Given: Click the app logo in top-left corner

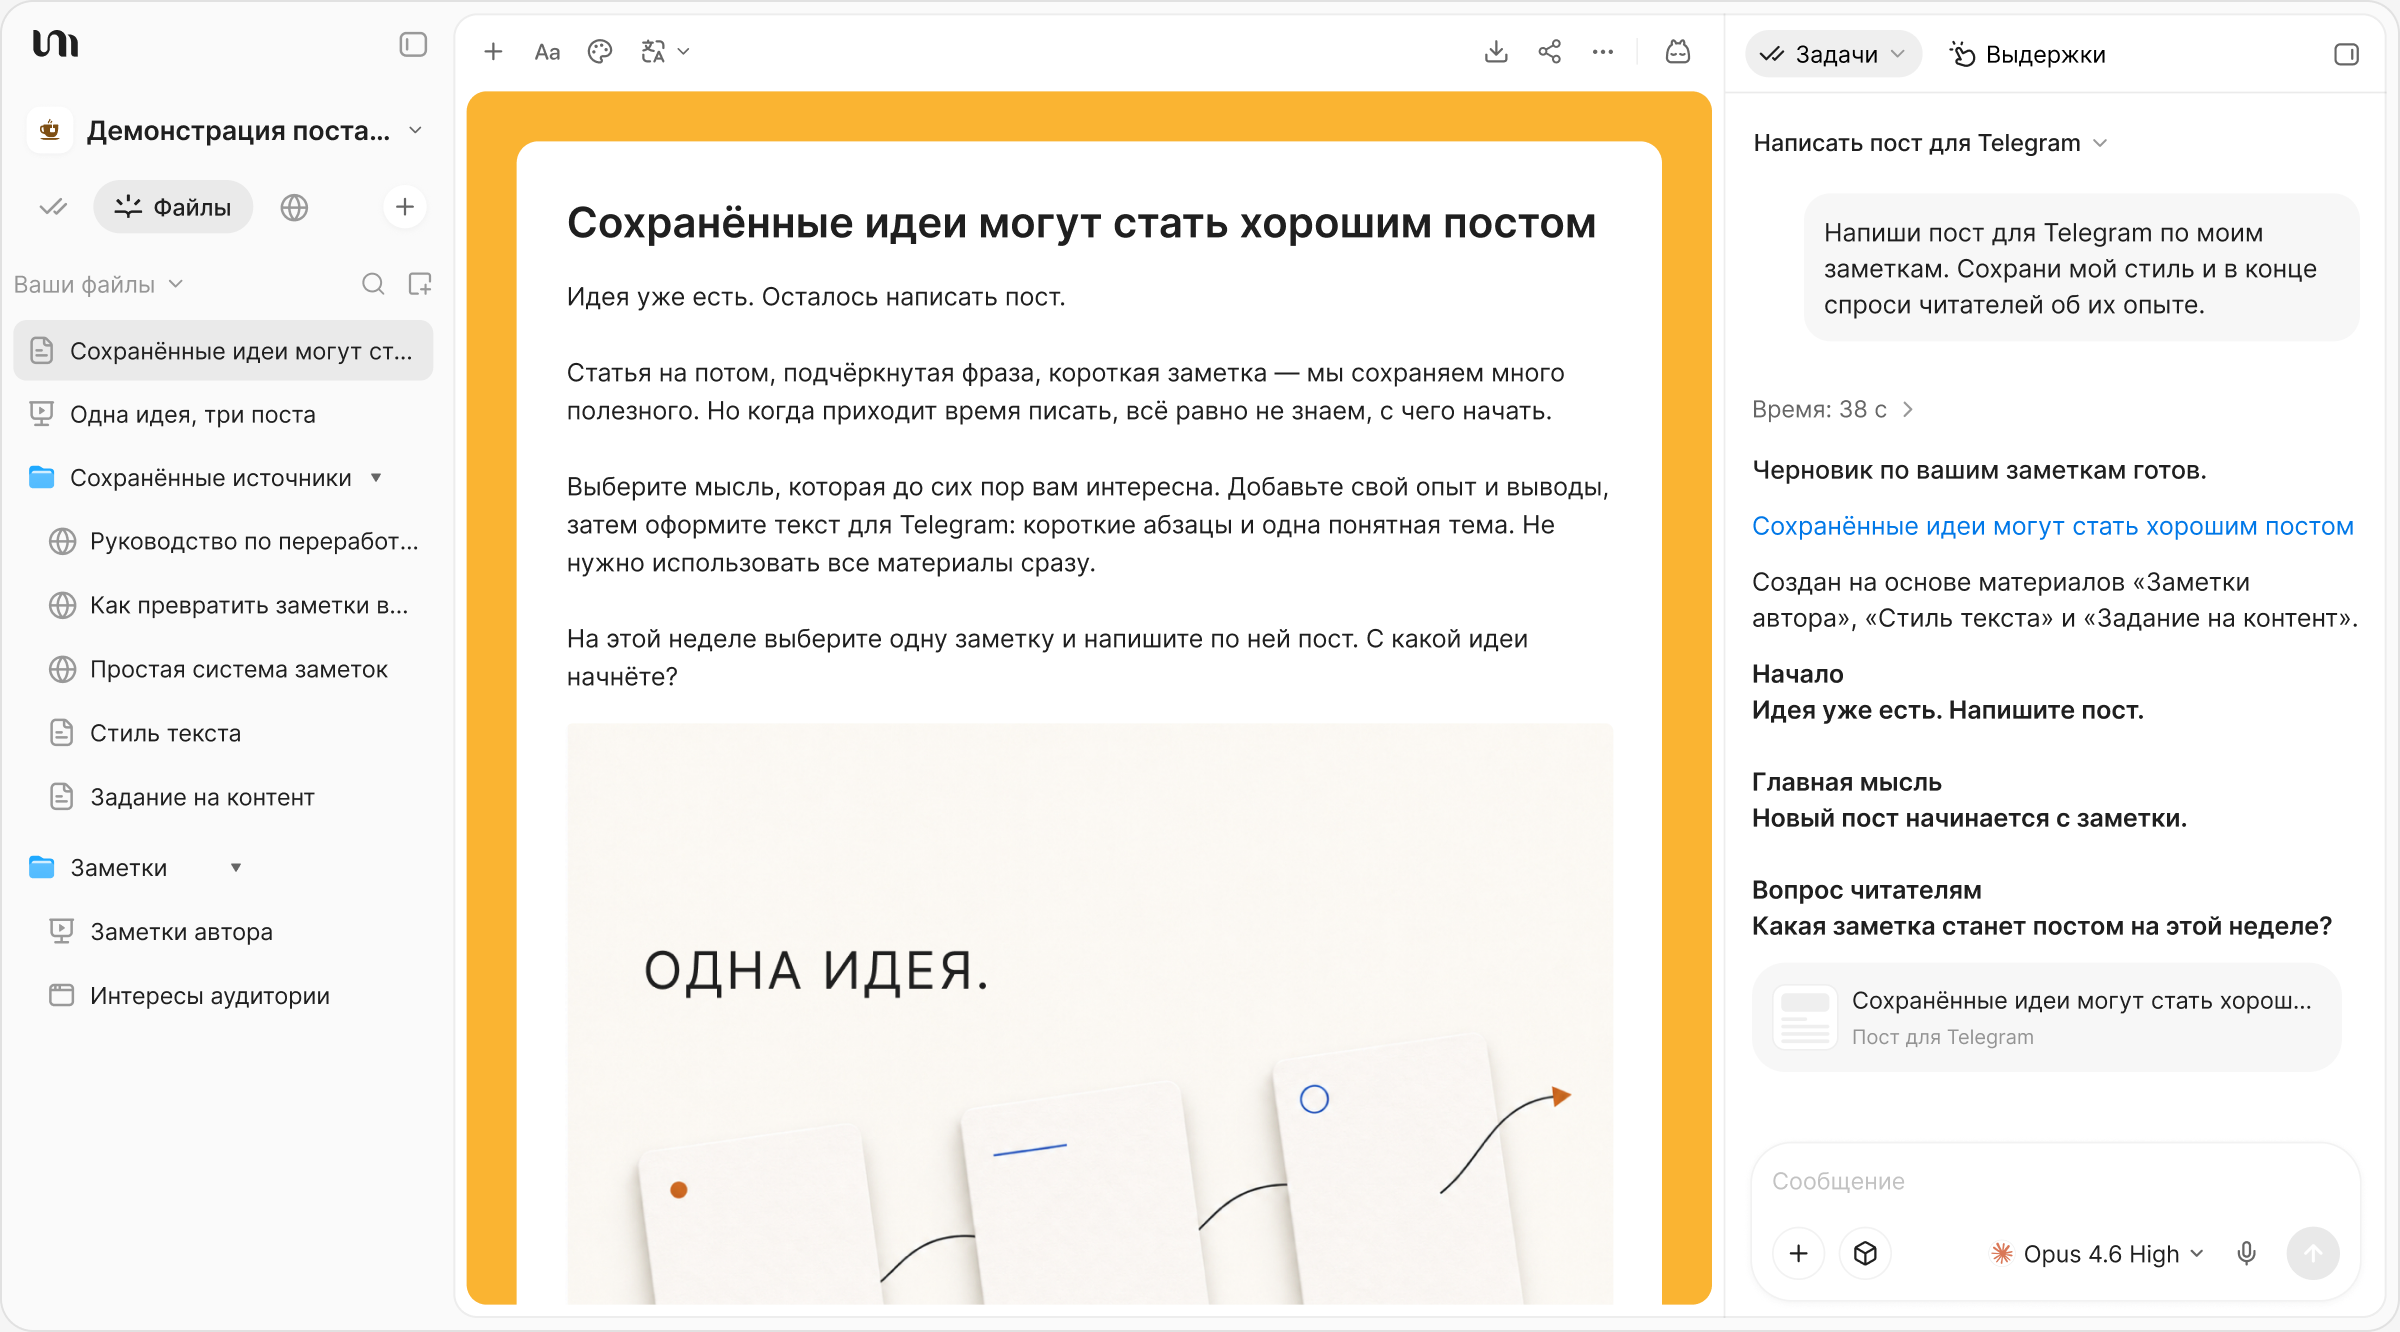Looking at the screenshot, I should tap(55, 44).
